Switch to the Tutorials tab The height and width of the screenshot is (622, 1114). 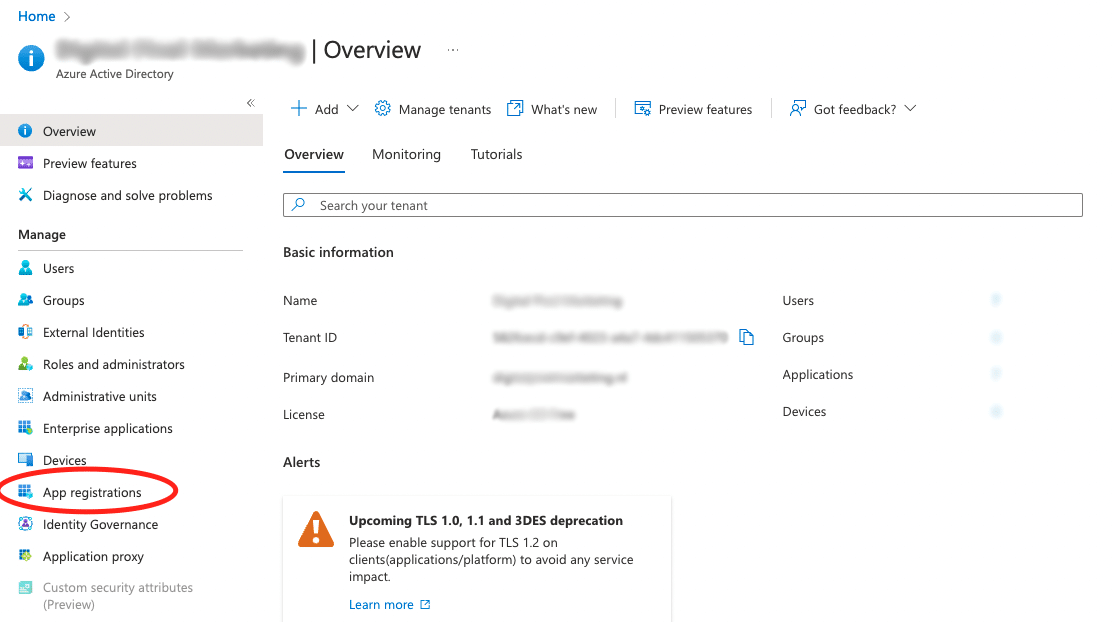pos(497,154)
